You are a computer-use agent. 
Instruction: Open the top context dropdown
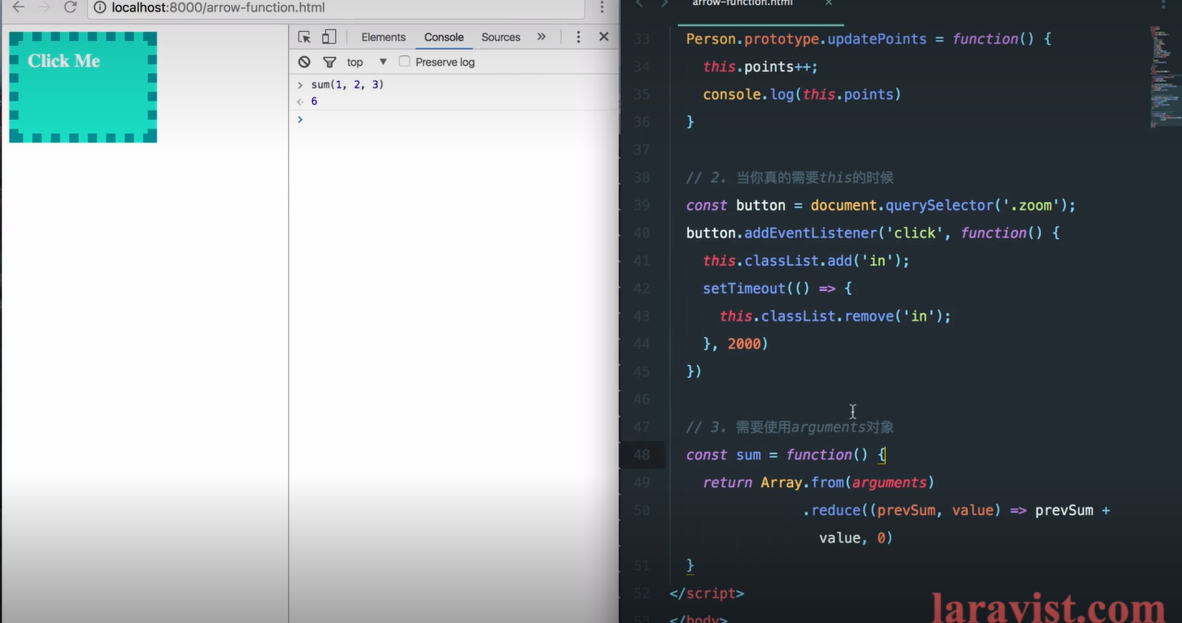pos(366,62)
